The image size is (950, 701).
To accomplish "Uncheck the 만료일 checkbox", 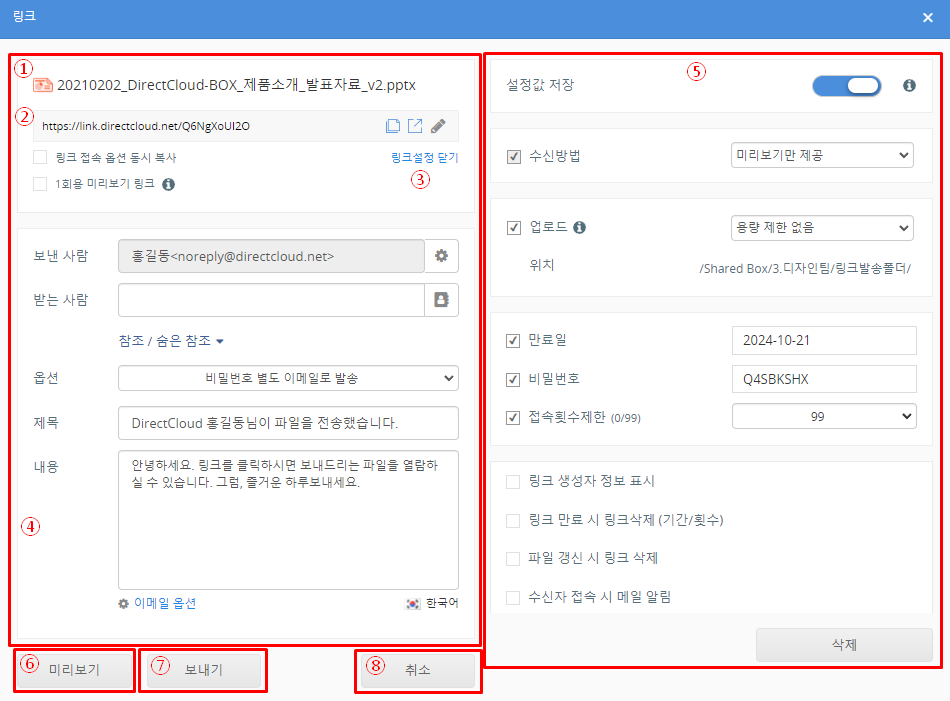I will [x=514, y=340].
